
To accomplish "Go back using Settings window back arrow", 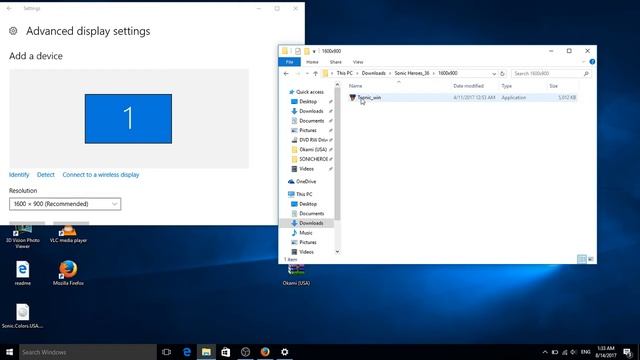I will (x=9, y=8).
